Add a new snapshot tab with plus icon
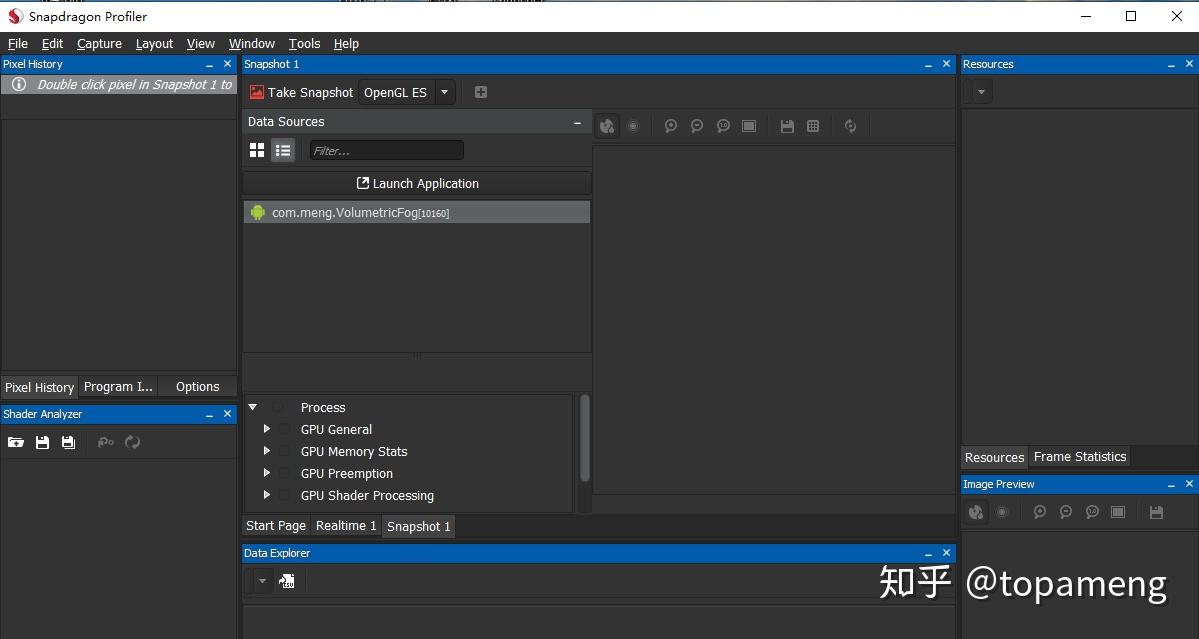Viewport: 1199px width, 639px height. pyautogui.click(x=480, y=92)
